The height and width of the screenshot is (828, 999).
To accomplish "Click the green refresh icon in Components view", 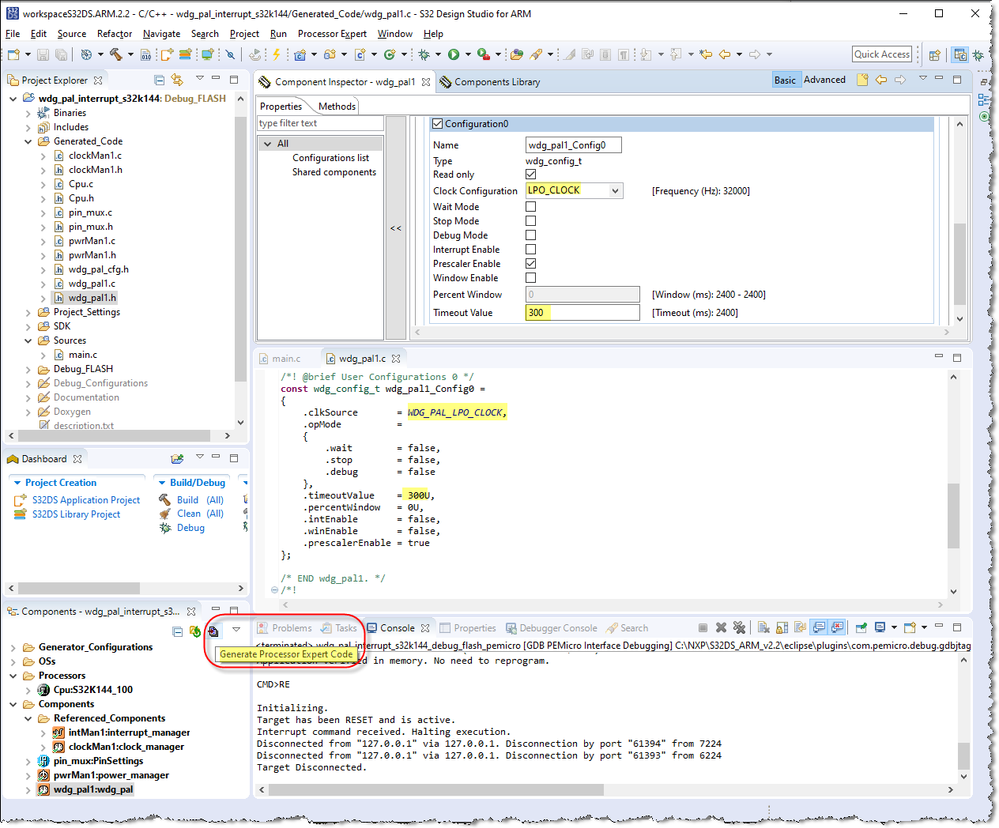I will [x=195, y=631].
